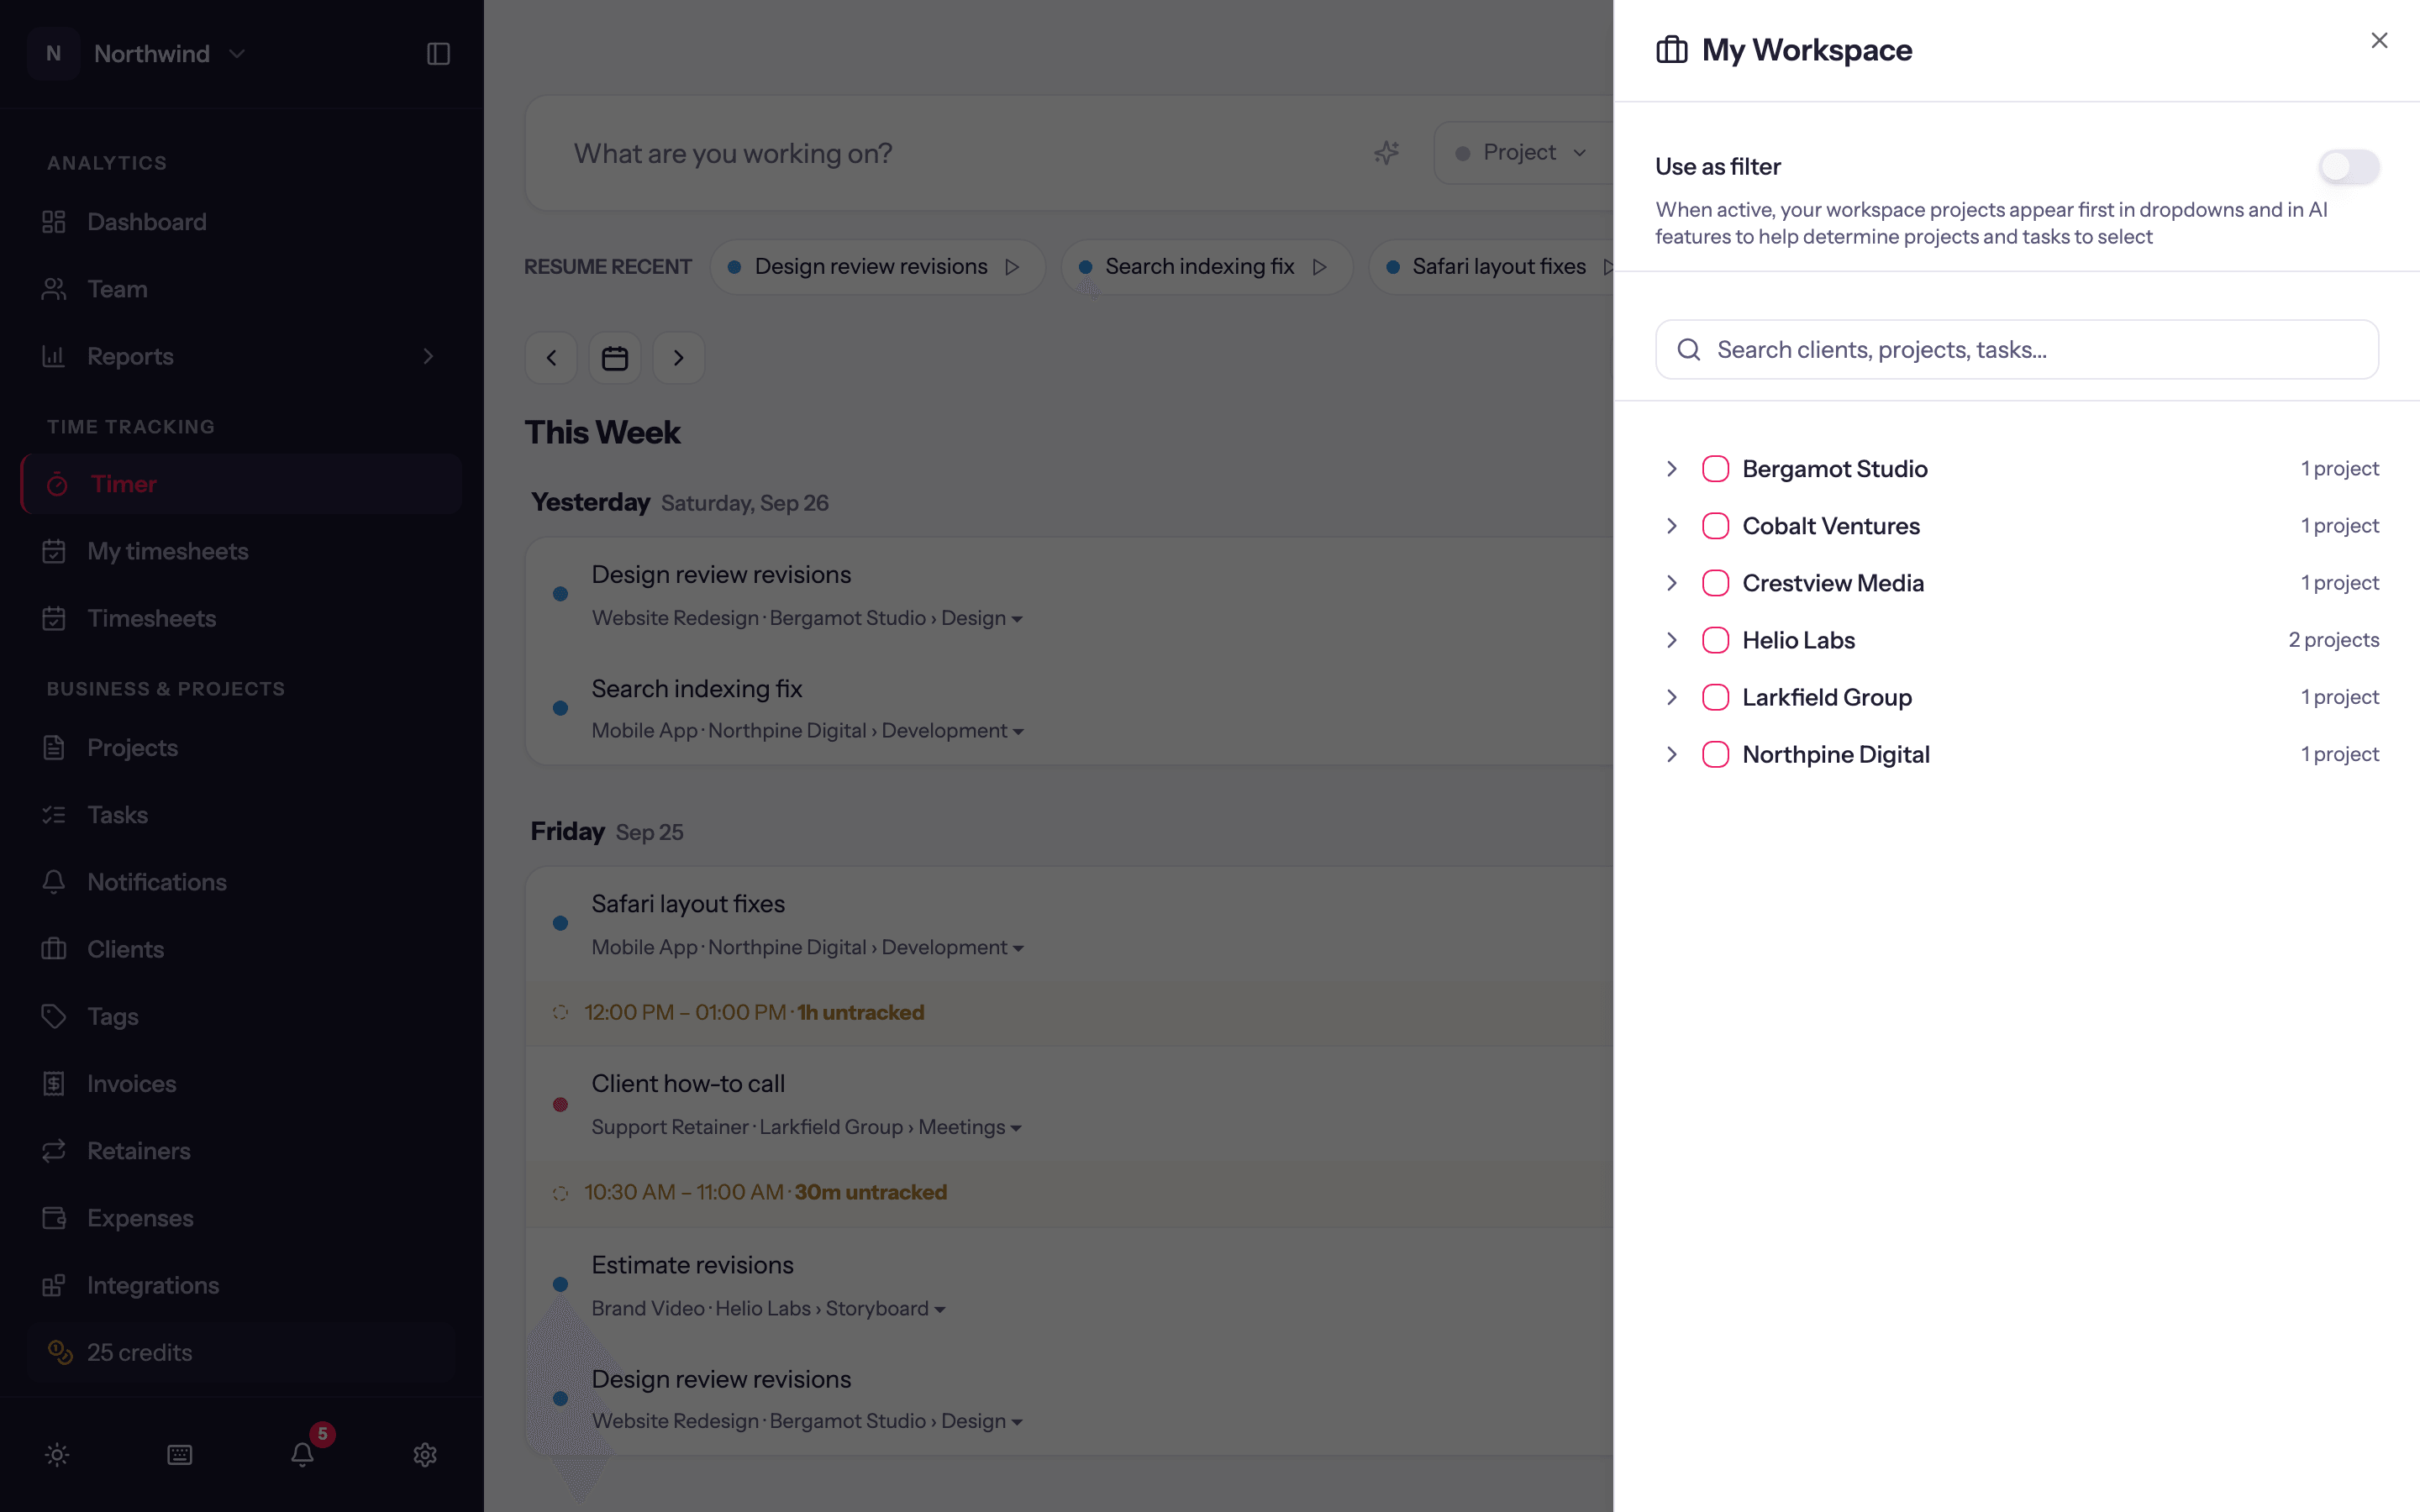This screenshot has width=2420, height=1512.
Task: Open Retainers in the sidebar
Action: pyautogui.click(x=241, y=1151)
